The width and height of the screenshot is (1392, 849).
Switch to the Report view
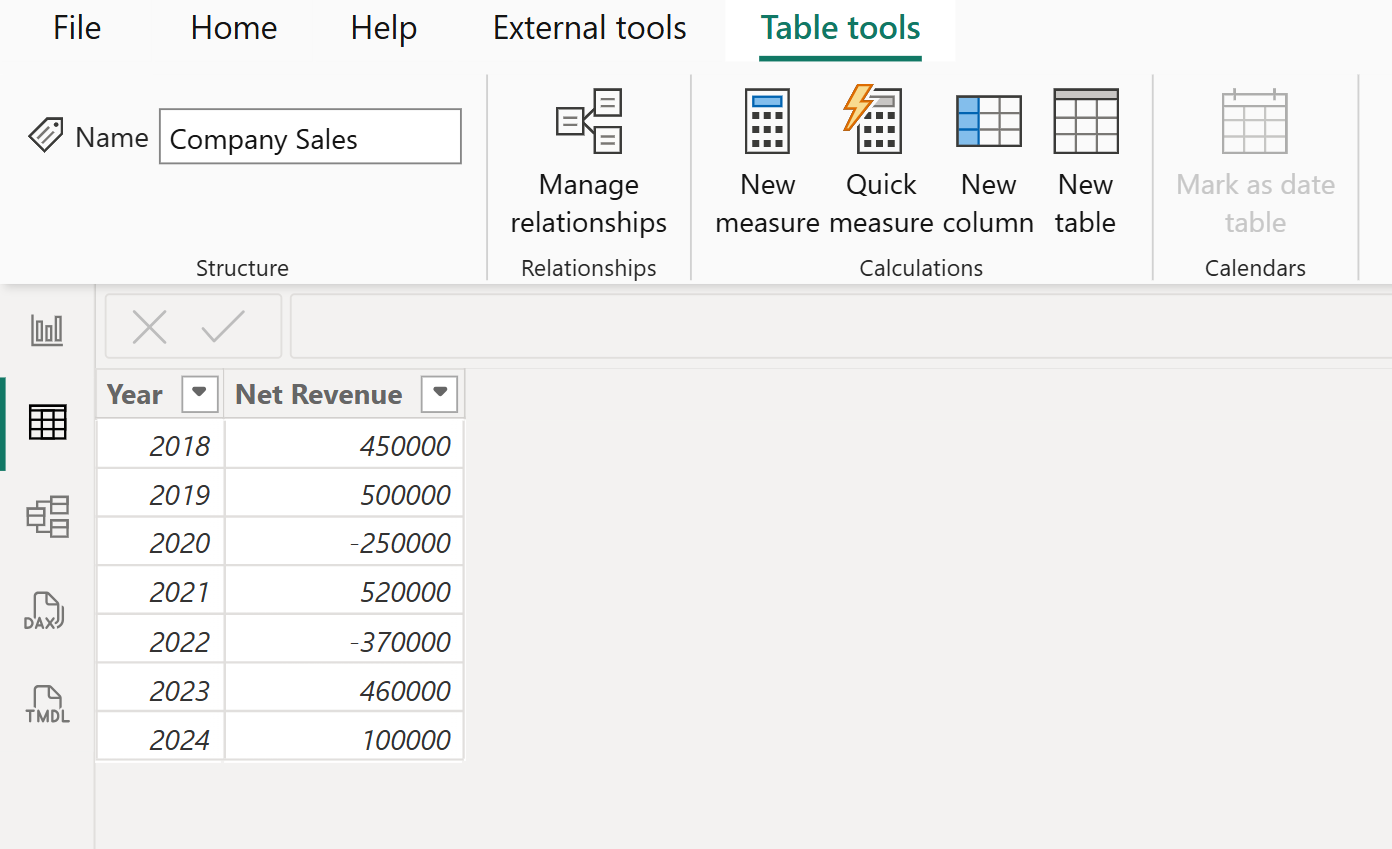tap(46, 330)
